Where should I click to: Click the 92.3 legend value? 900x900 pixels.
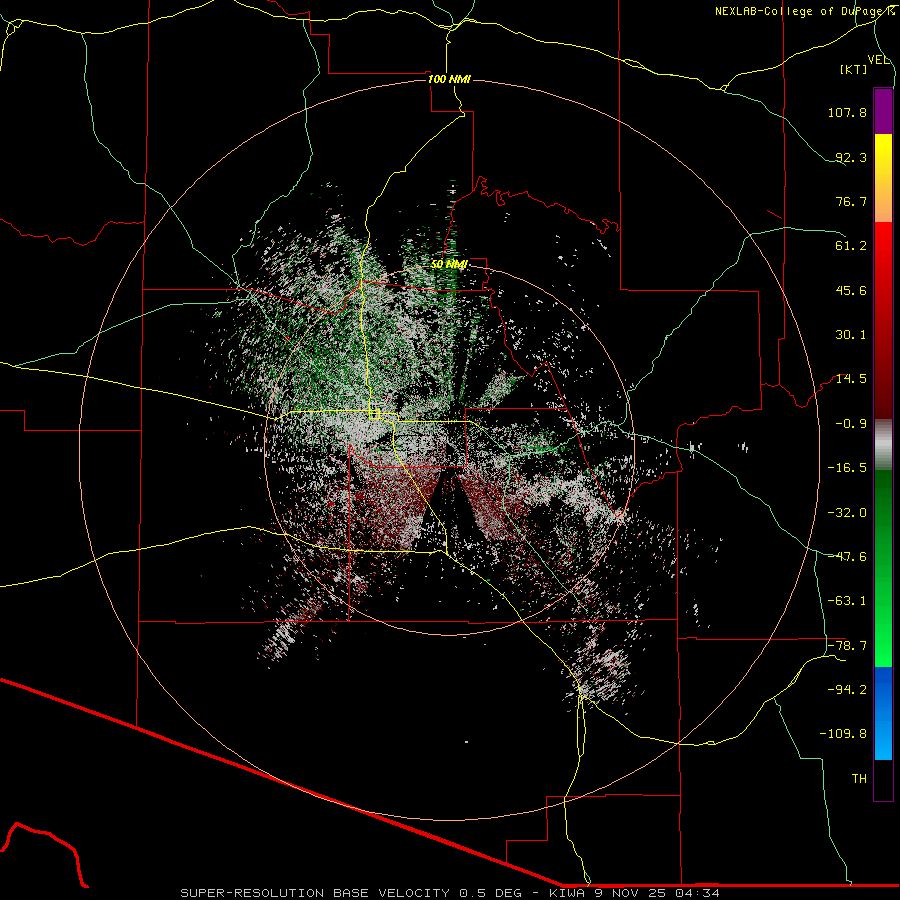tap(851, 157)
